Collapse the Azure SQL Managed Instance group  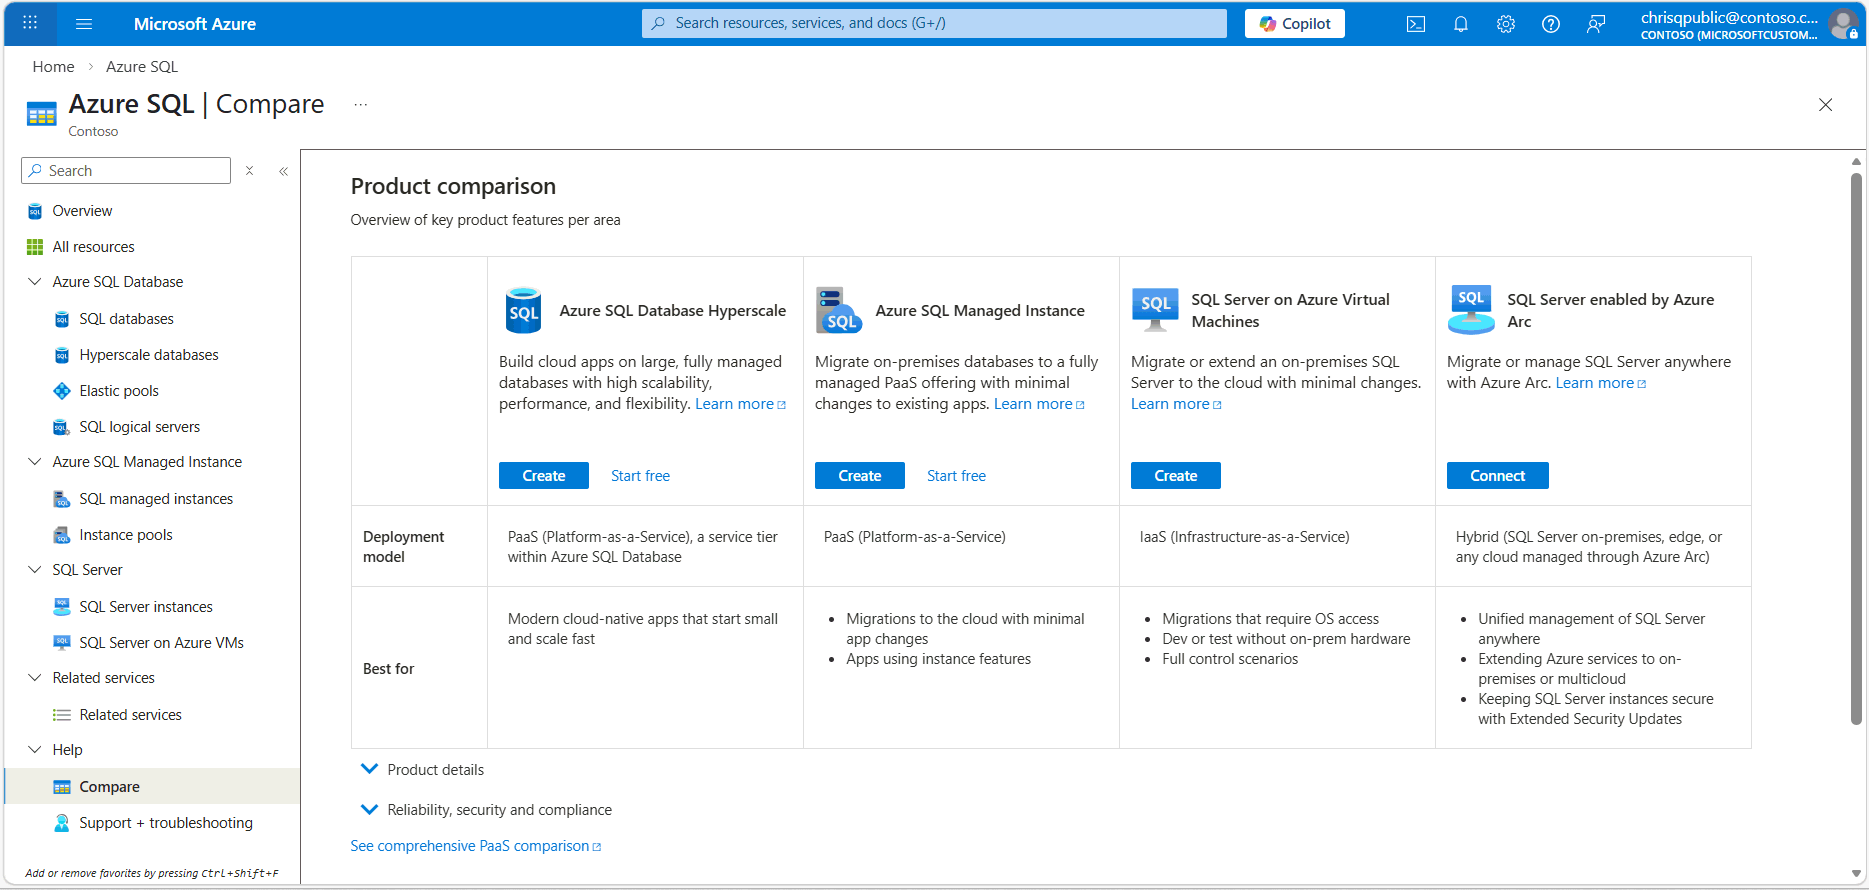click(35, 462)
